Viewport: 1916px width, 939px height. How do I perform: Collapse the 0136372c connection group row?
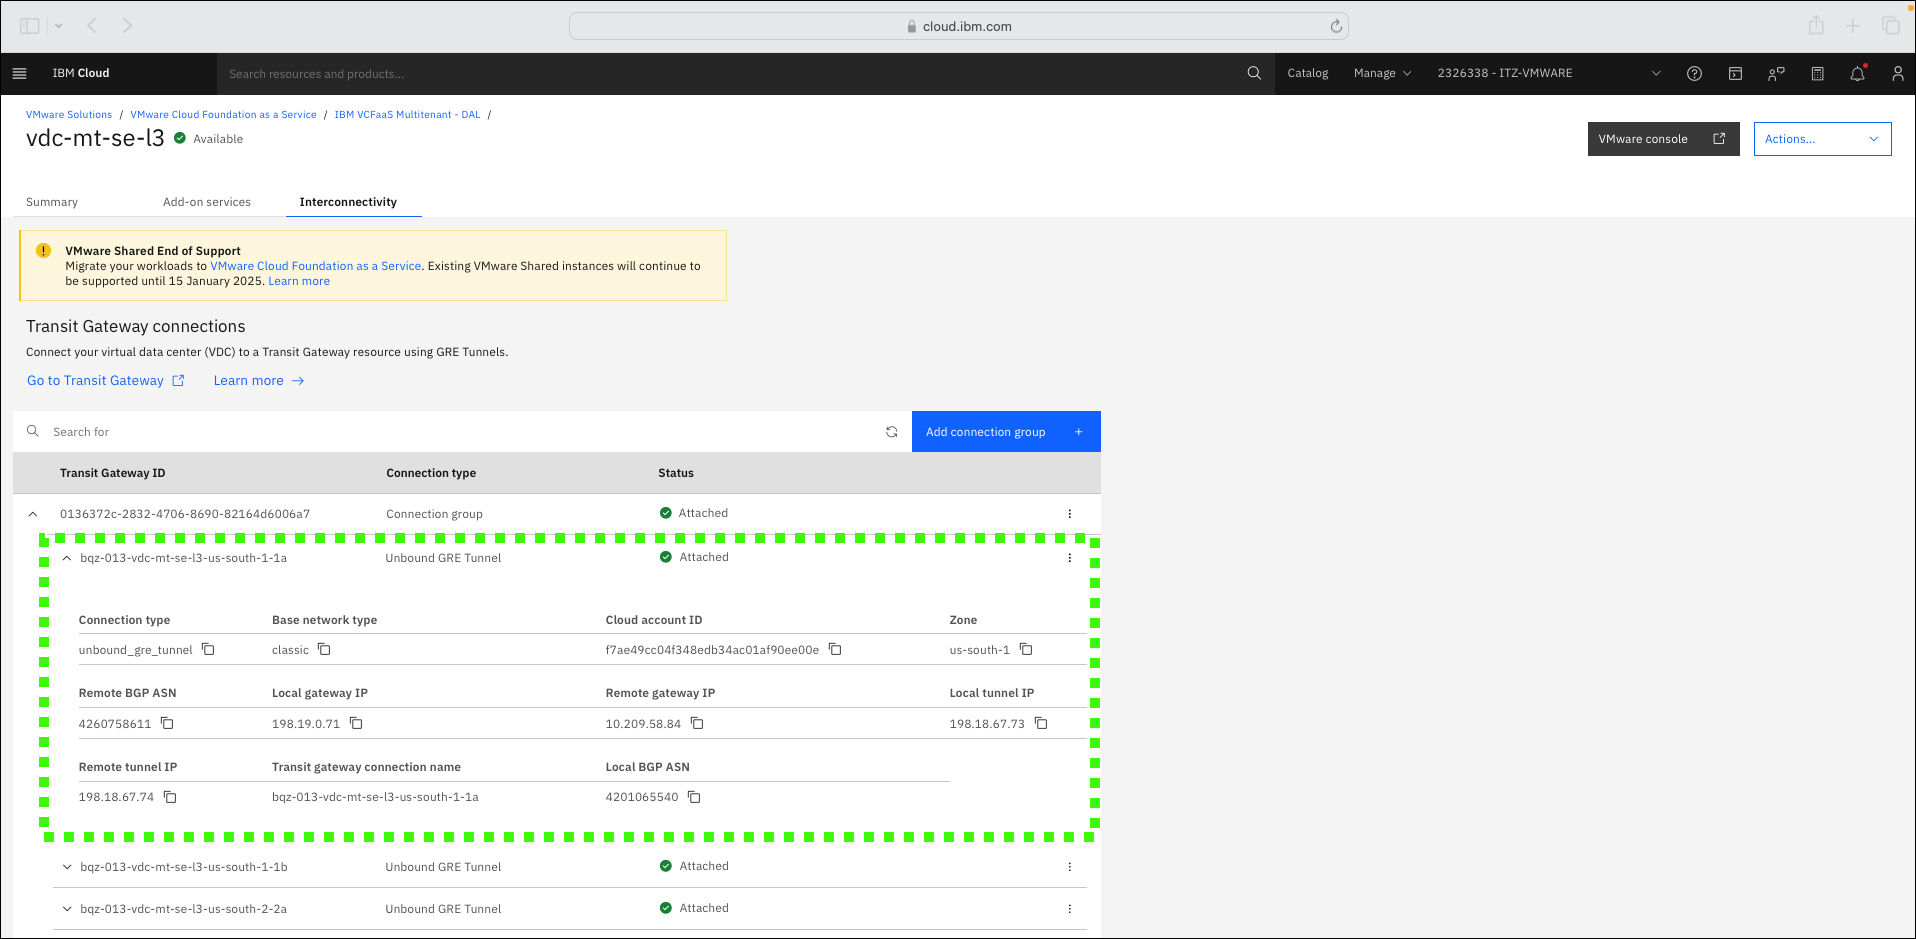pyautogui.click(x=33, y=514)
